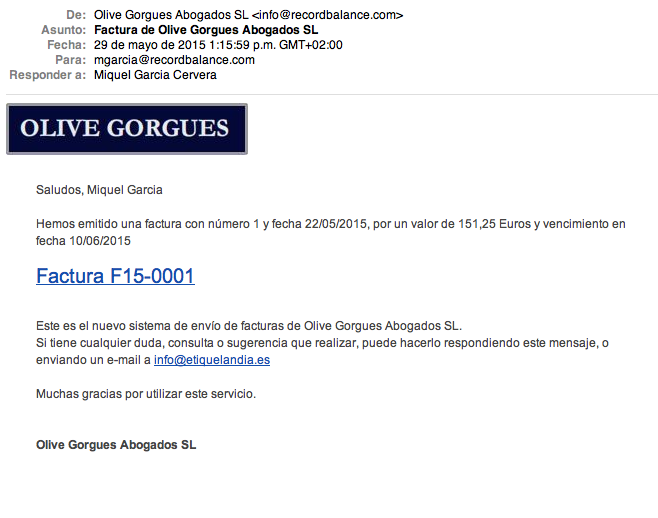The height and width of the screenshot is (518, 658).
Task: Click the greeting Saludos, Miquel Garcia
Action: [x=99, y=190]
